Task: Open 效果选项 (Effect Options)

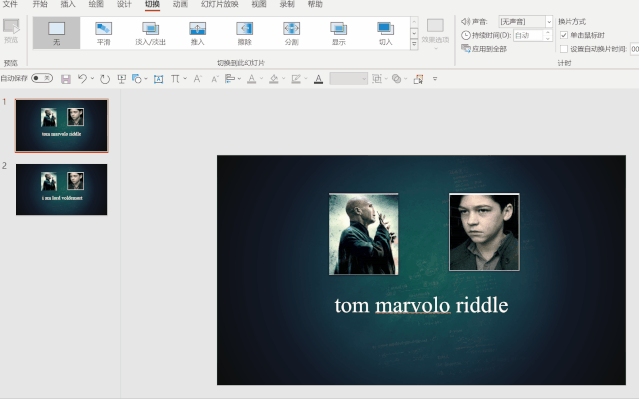Action: point(435,34)
